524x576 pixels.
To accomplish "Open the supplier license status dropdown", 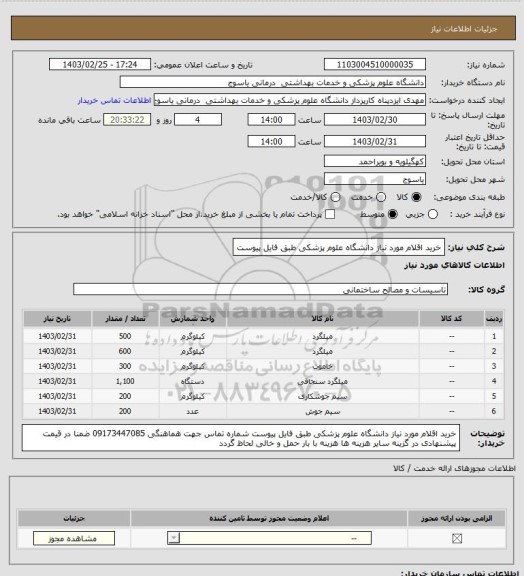I will 269,539.
